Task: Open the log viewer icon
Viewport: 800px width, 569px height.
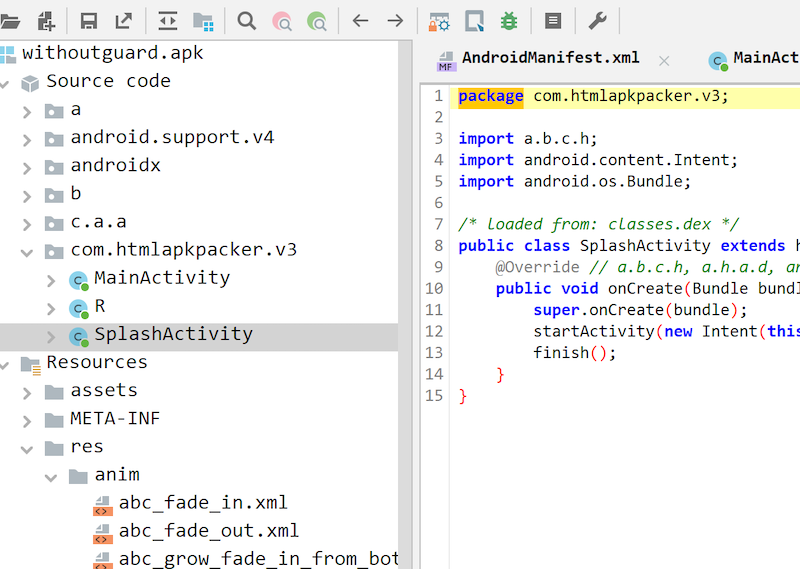Action: 552,20
